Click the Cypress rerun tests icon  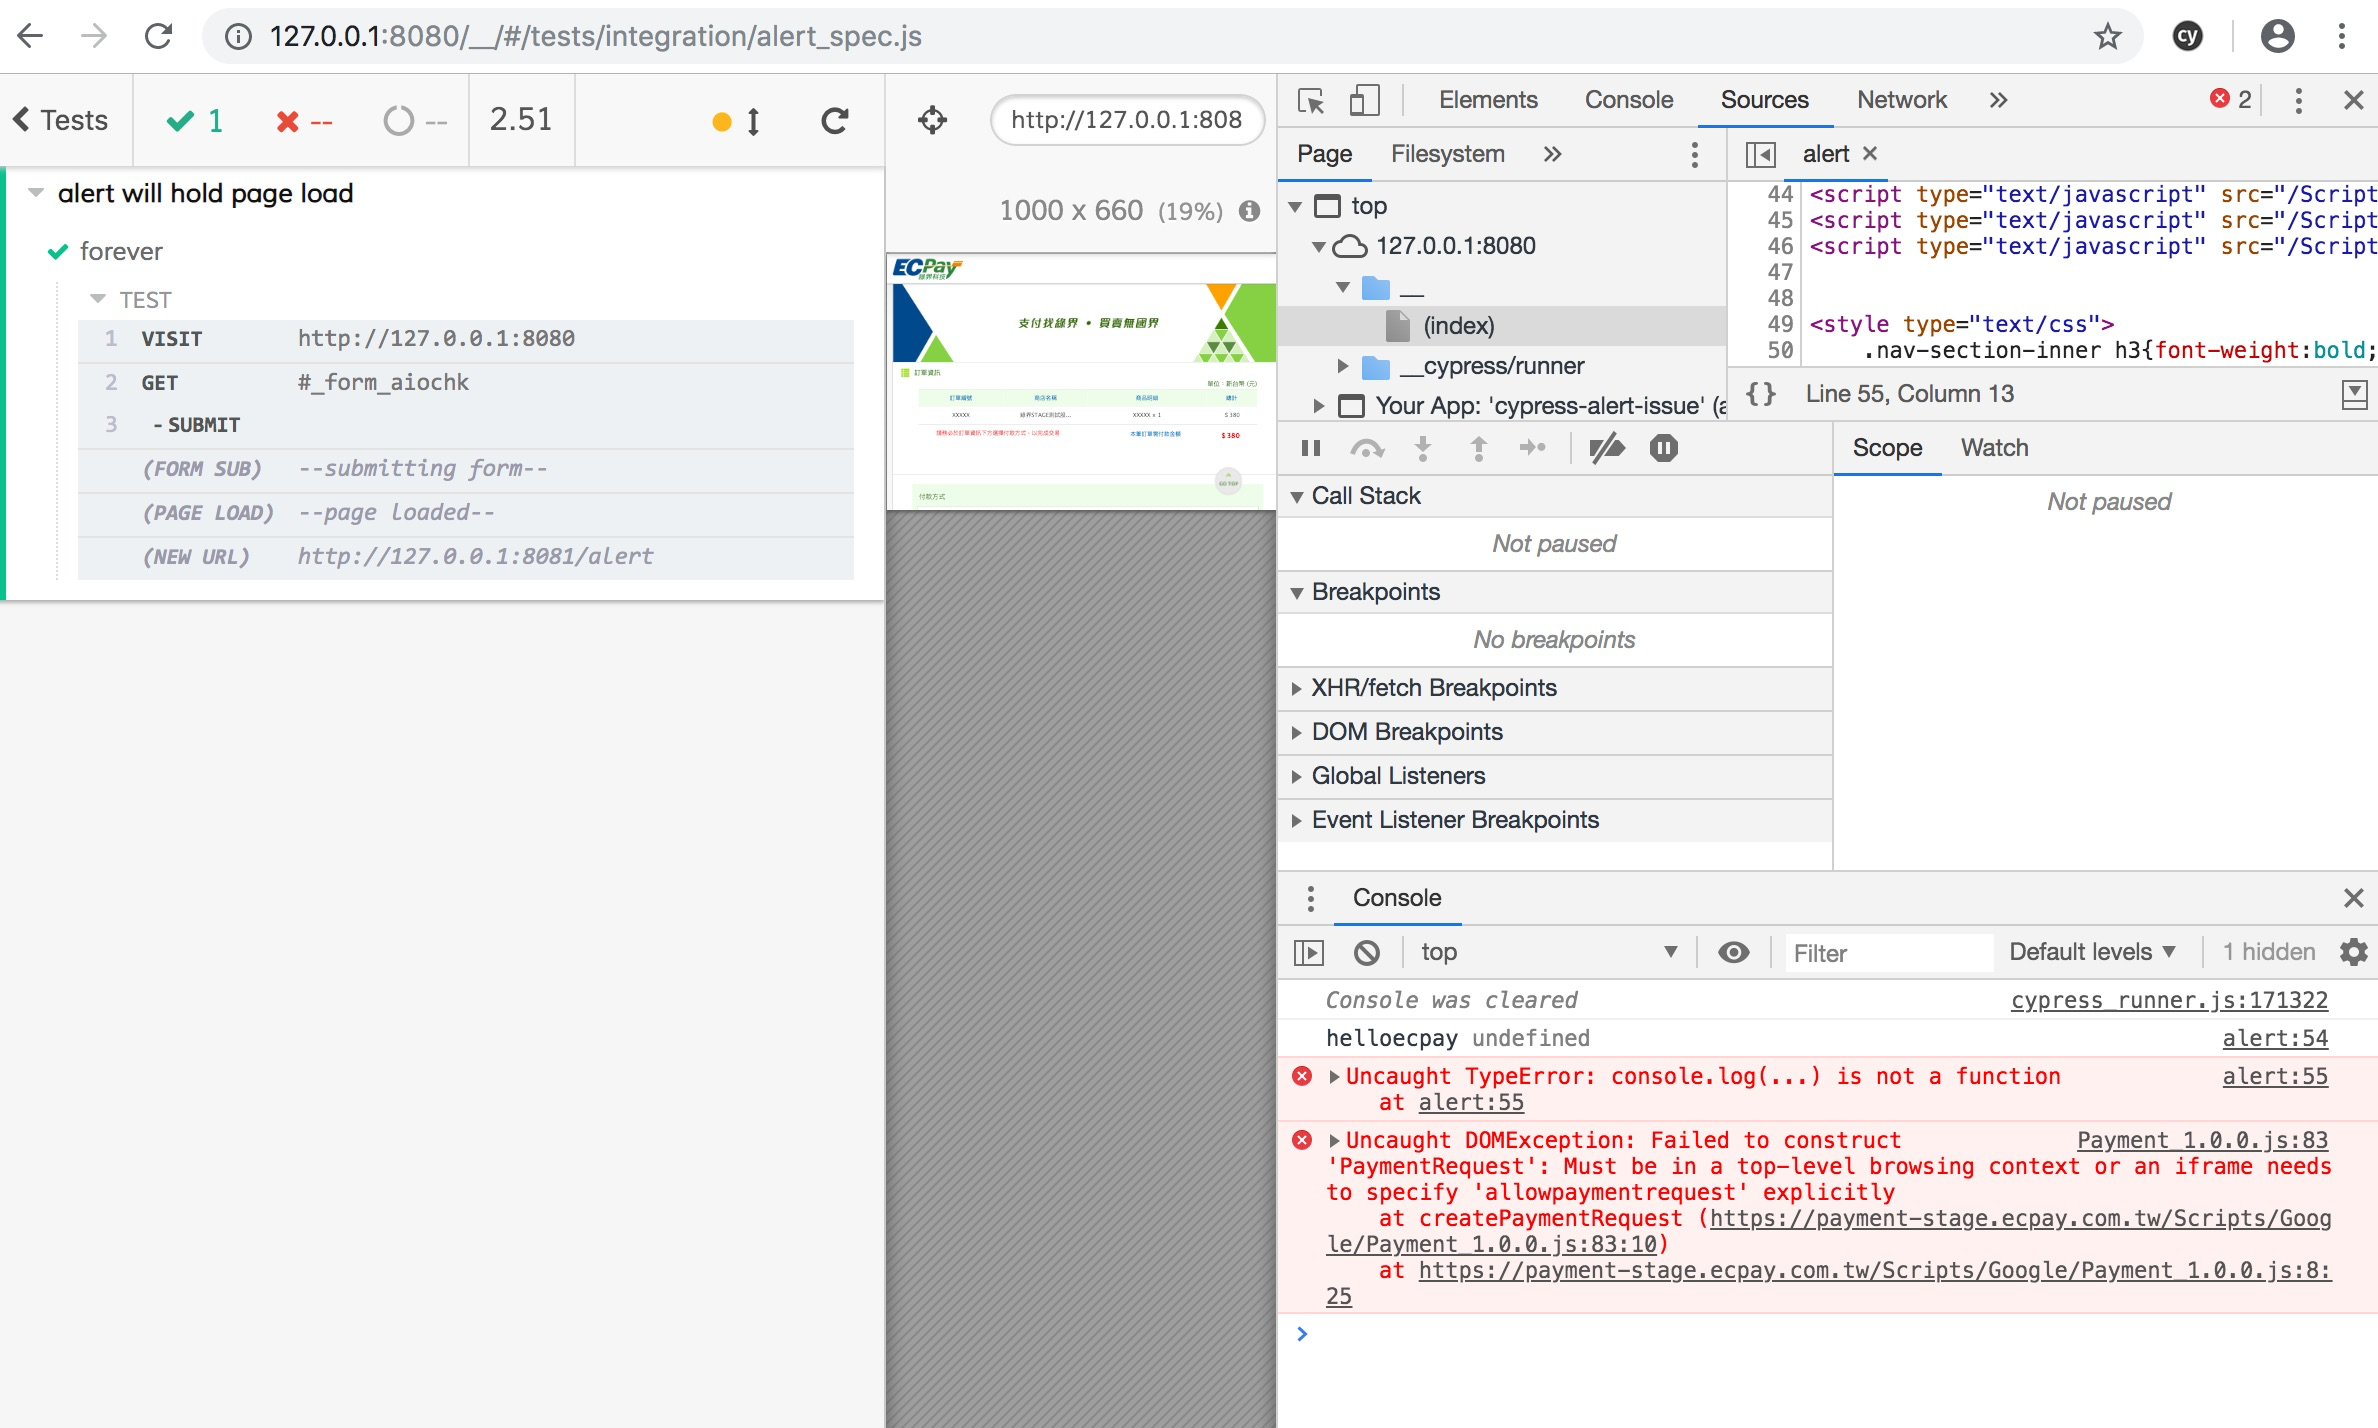pos(835,121)
